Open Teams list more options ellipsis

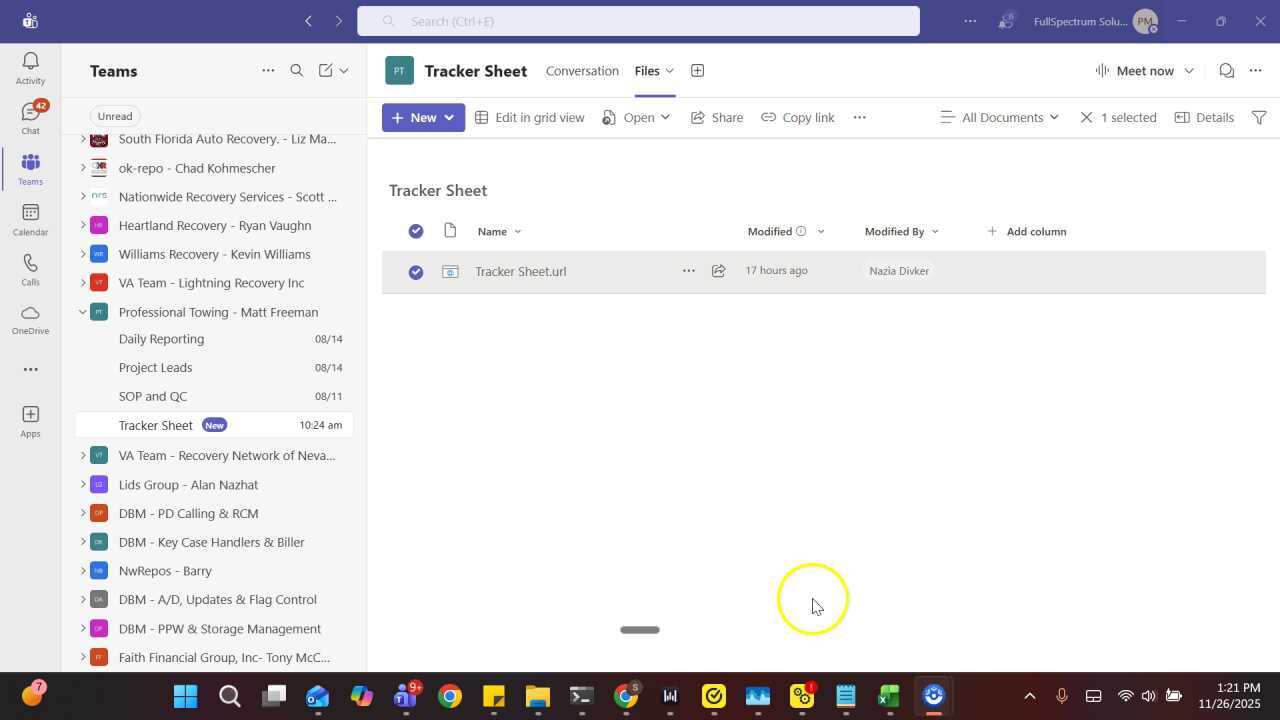(268, 71)
